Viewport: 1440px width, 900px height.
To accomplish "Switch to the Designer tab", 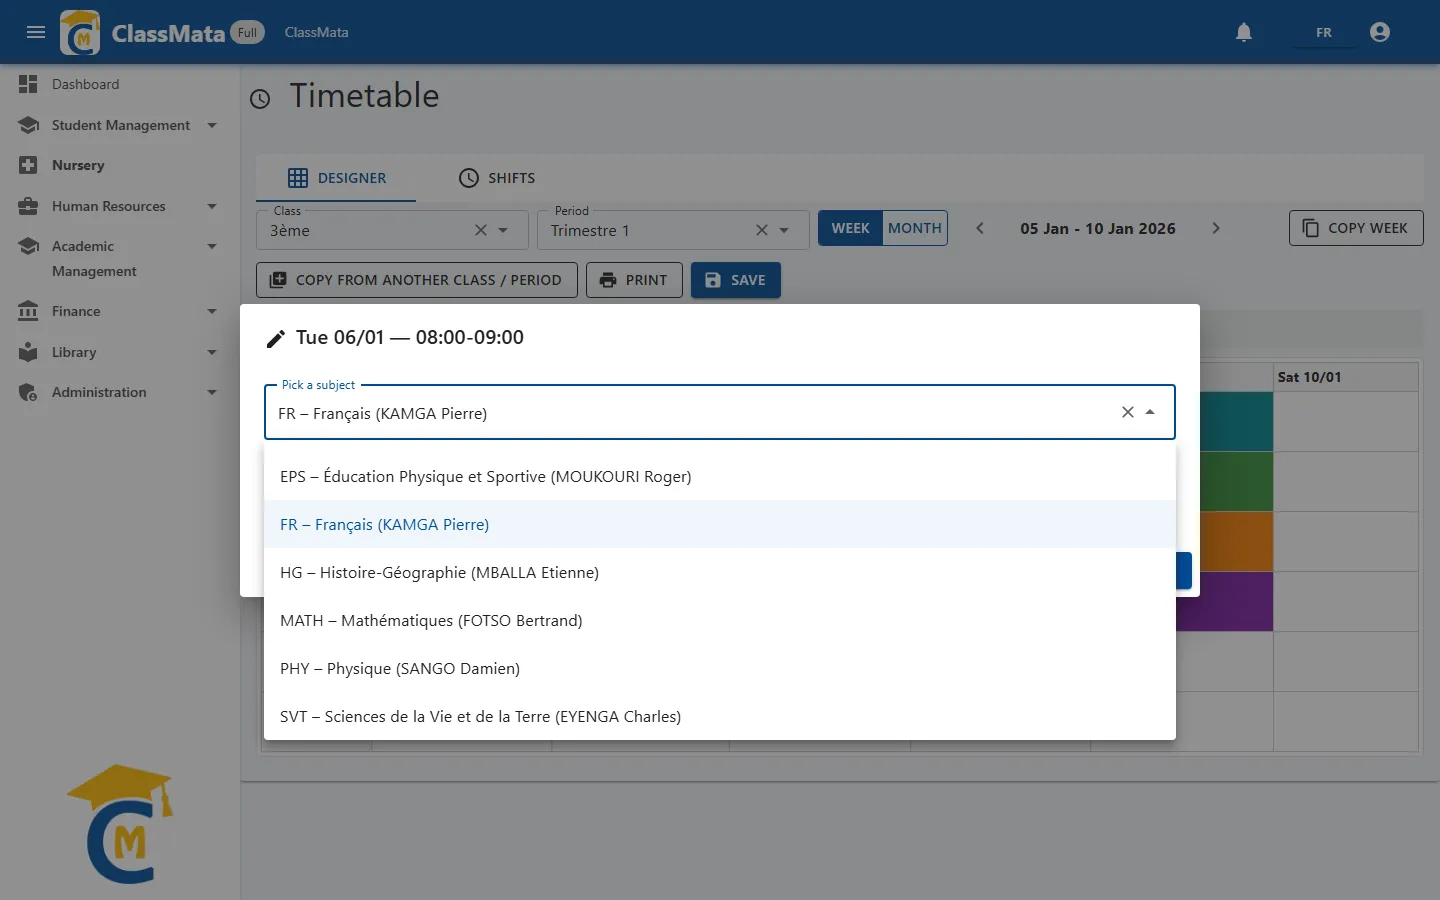I will 336,178.
